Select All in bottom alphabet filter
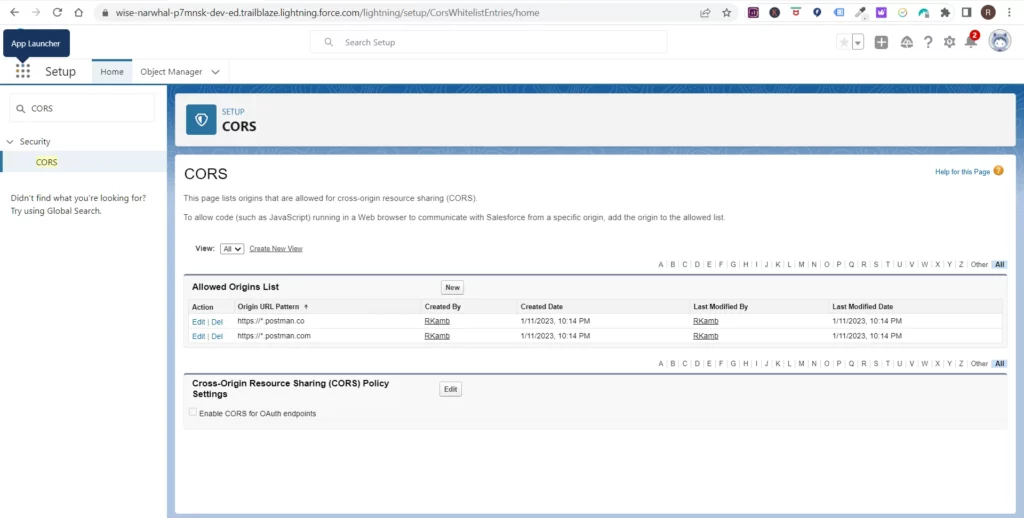Image resolution: width=1024 pixels, height=518 pixels. point(999,364)
